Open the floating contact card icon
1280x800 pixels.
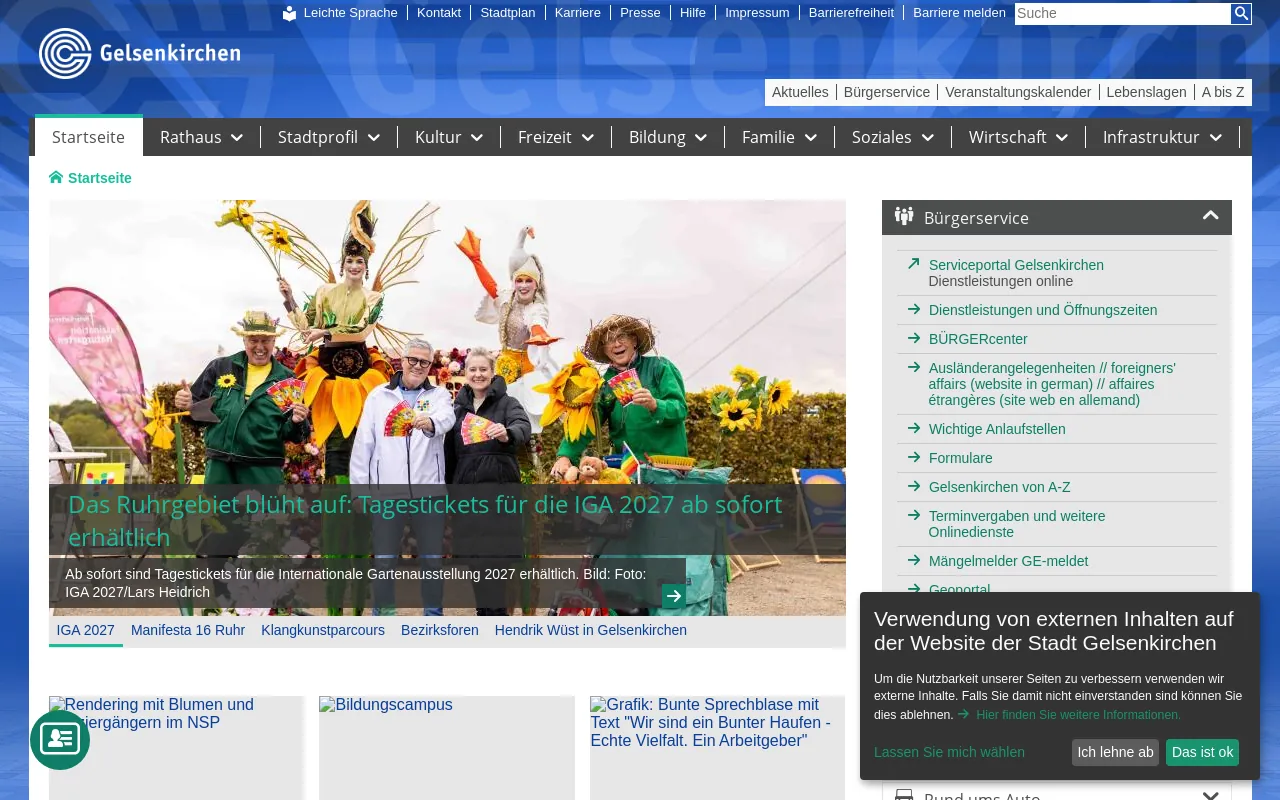point(60,740)
